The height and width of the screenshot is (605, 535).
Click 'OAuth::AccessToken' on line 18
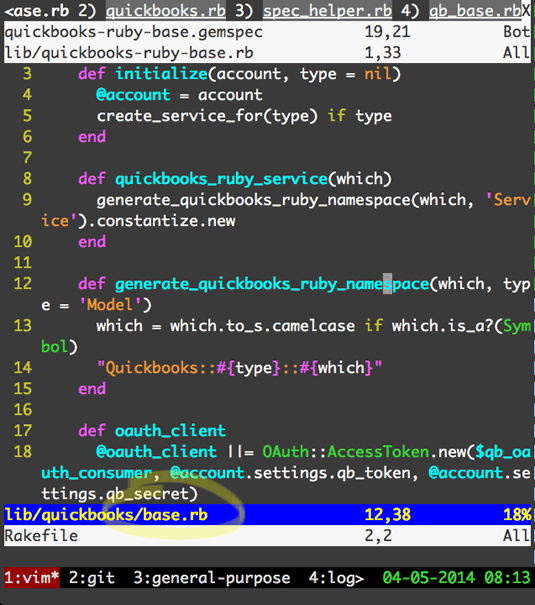(x=346, y=452)
